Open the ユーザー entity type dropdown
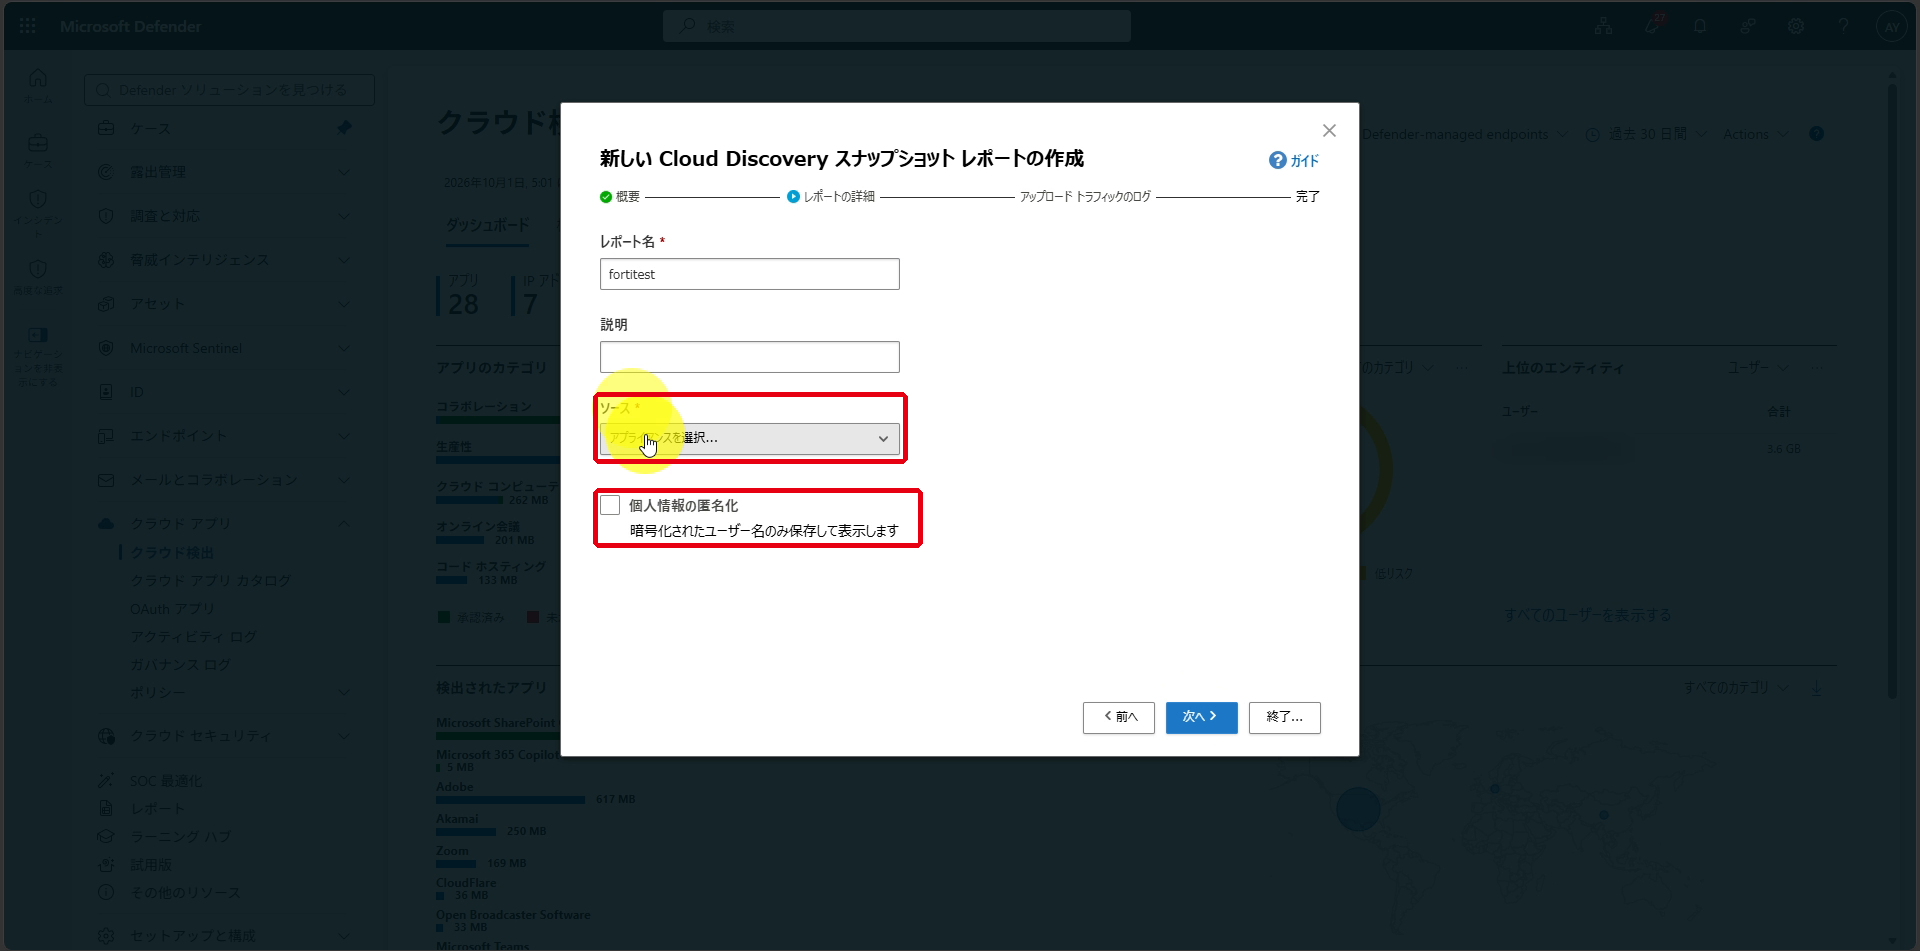Image resolution: width=1920 pixels, height=951 pixels. [x=1759, y=368]
